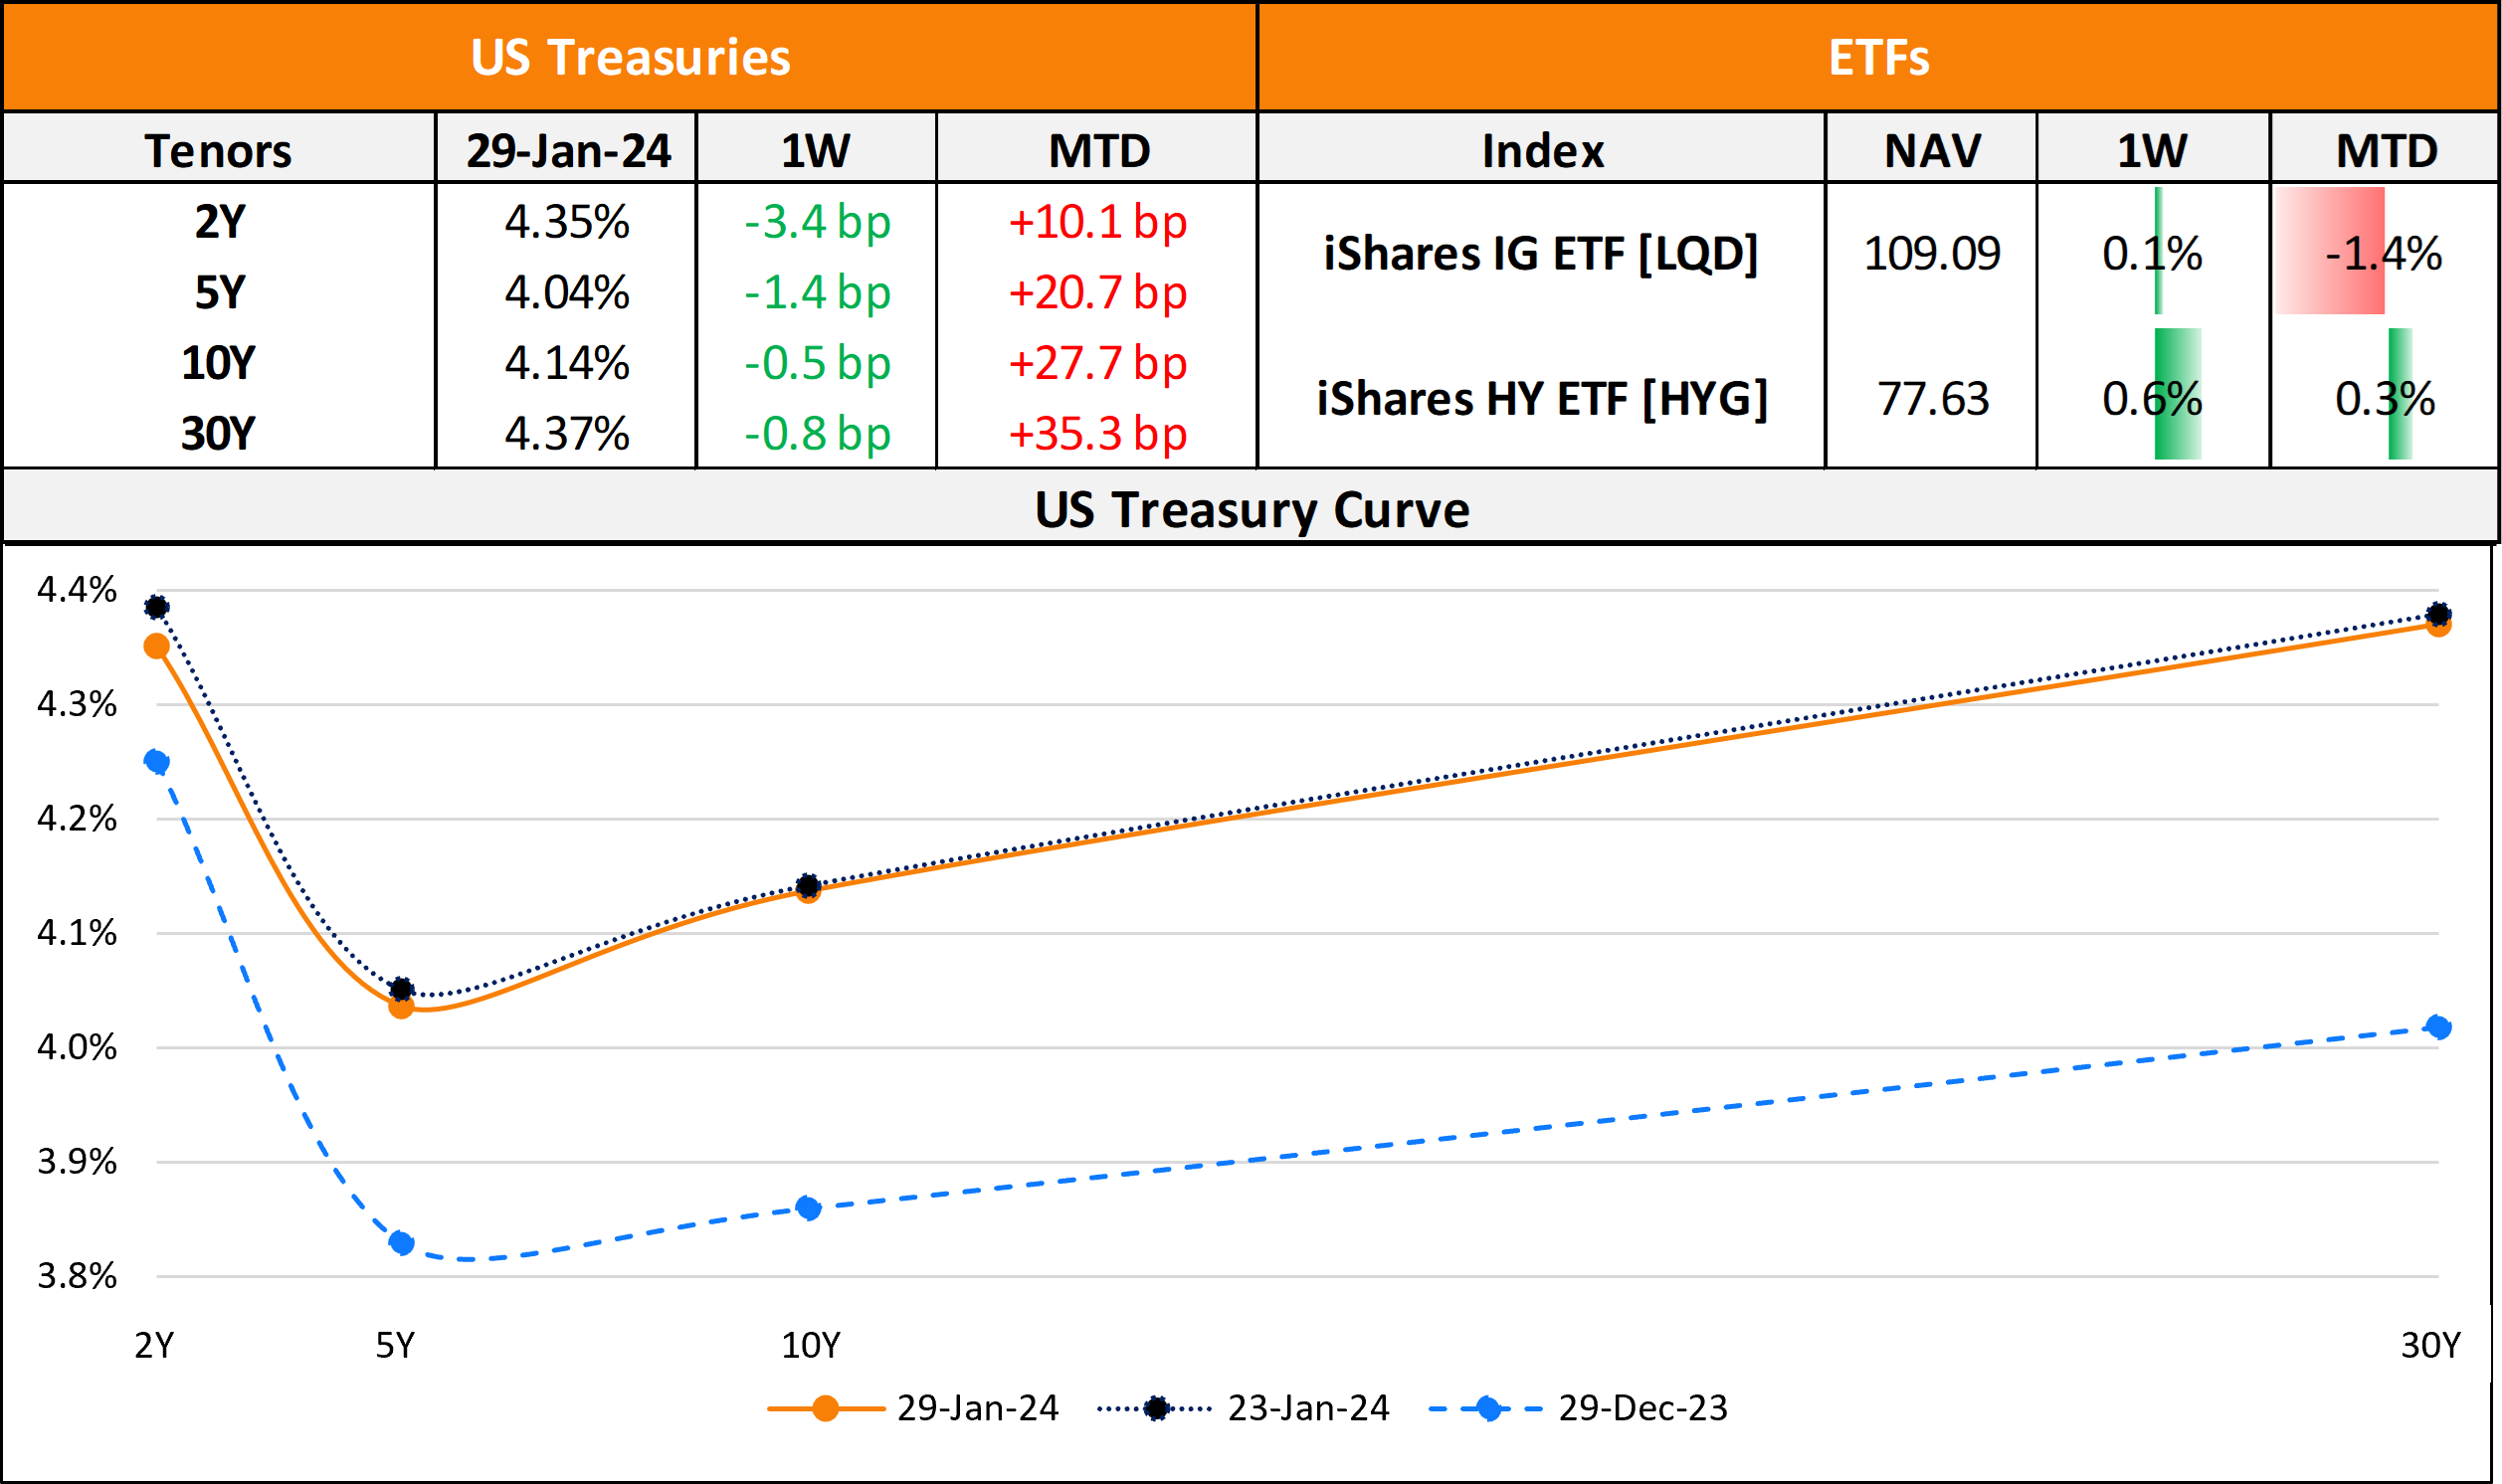Image resolution: width=2502 pixels, height=1484 pixels.
Task: Click the green HYG 1W 0.6% data bar
Action: [2177, 394]
